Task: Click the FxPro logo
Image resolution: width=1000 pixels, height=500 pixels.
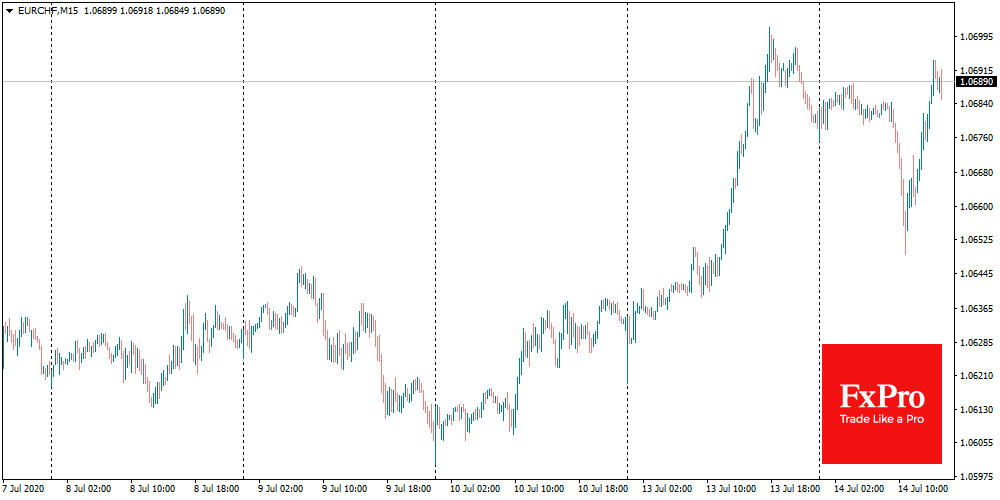Action: pos(881,395)
